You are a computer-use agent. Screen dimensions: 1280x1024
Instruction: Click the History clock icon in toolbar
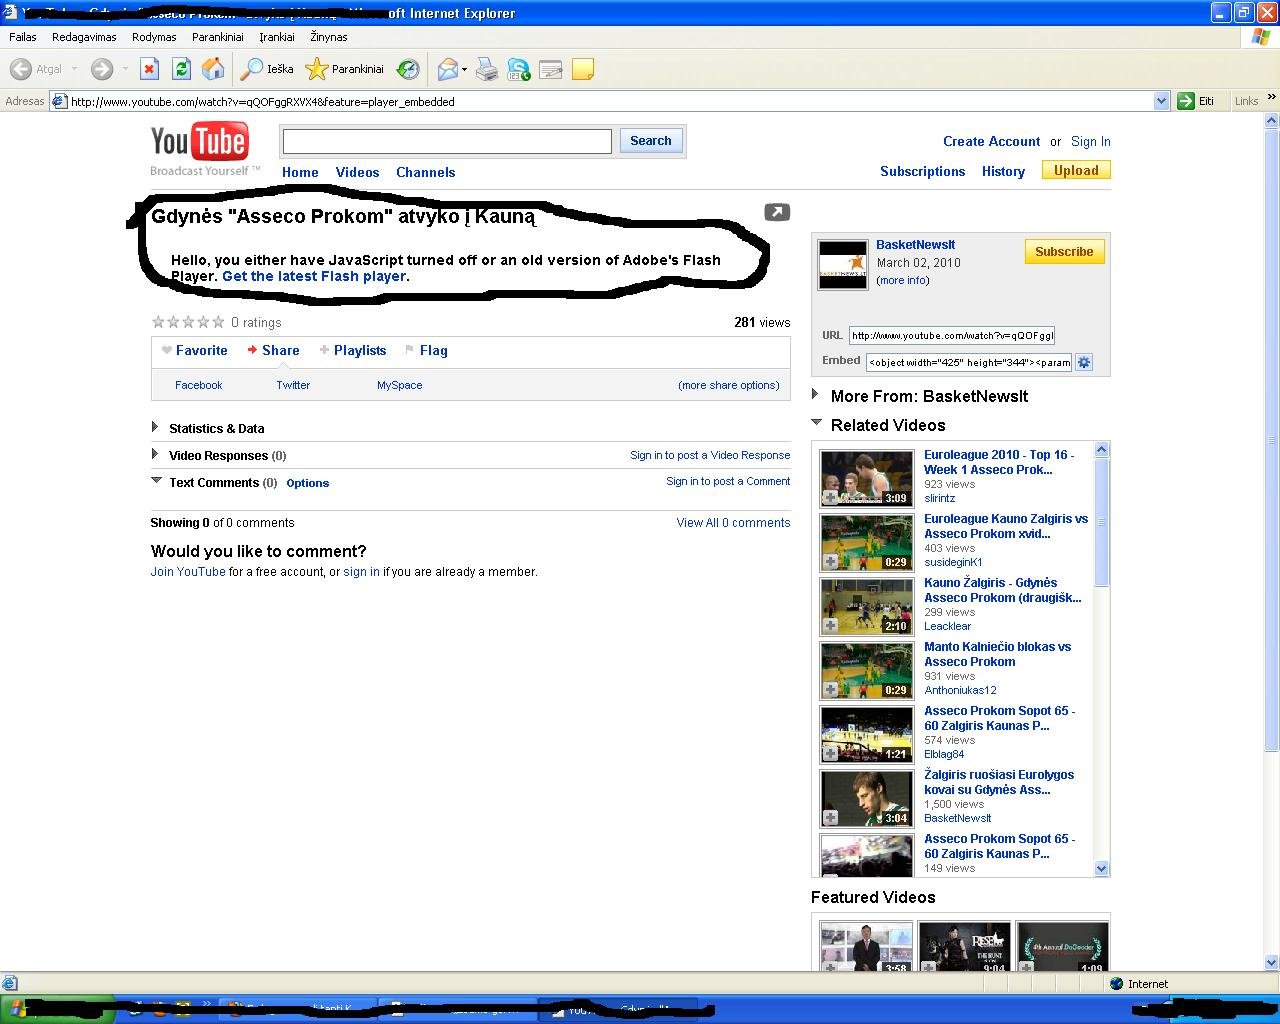click(x=408, y=69)
